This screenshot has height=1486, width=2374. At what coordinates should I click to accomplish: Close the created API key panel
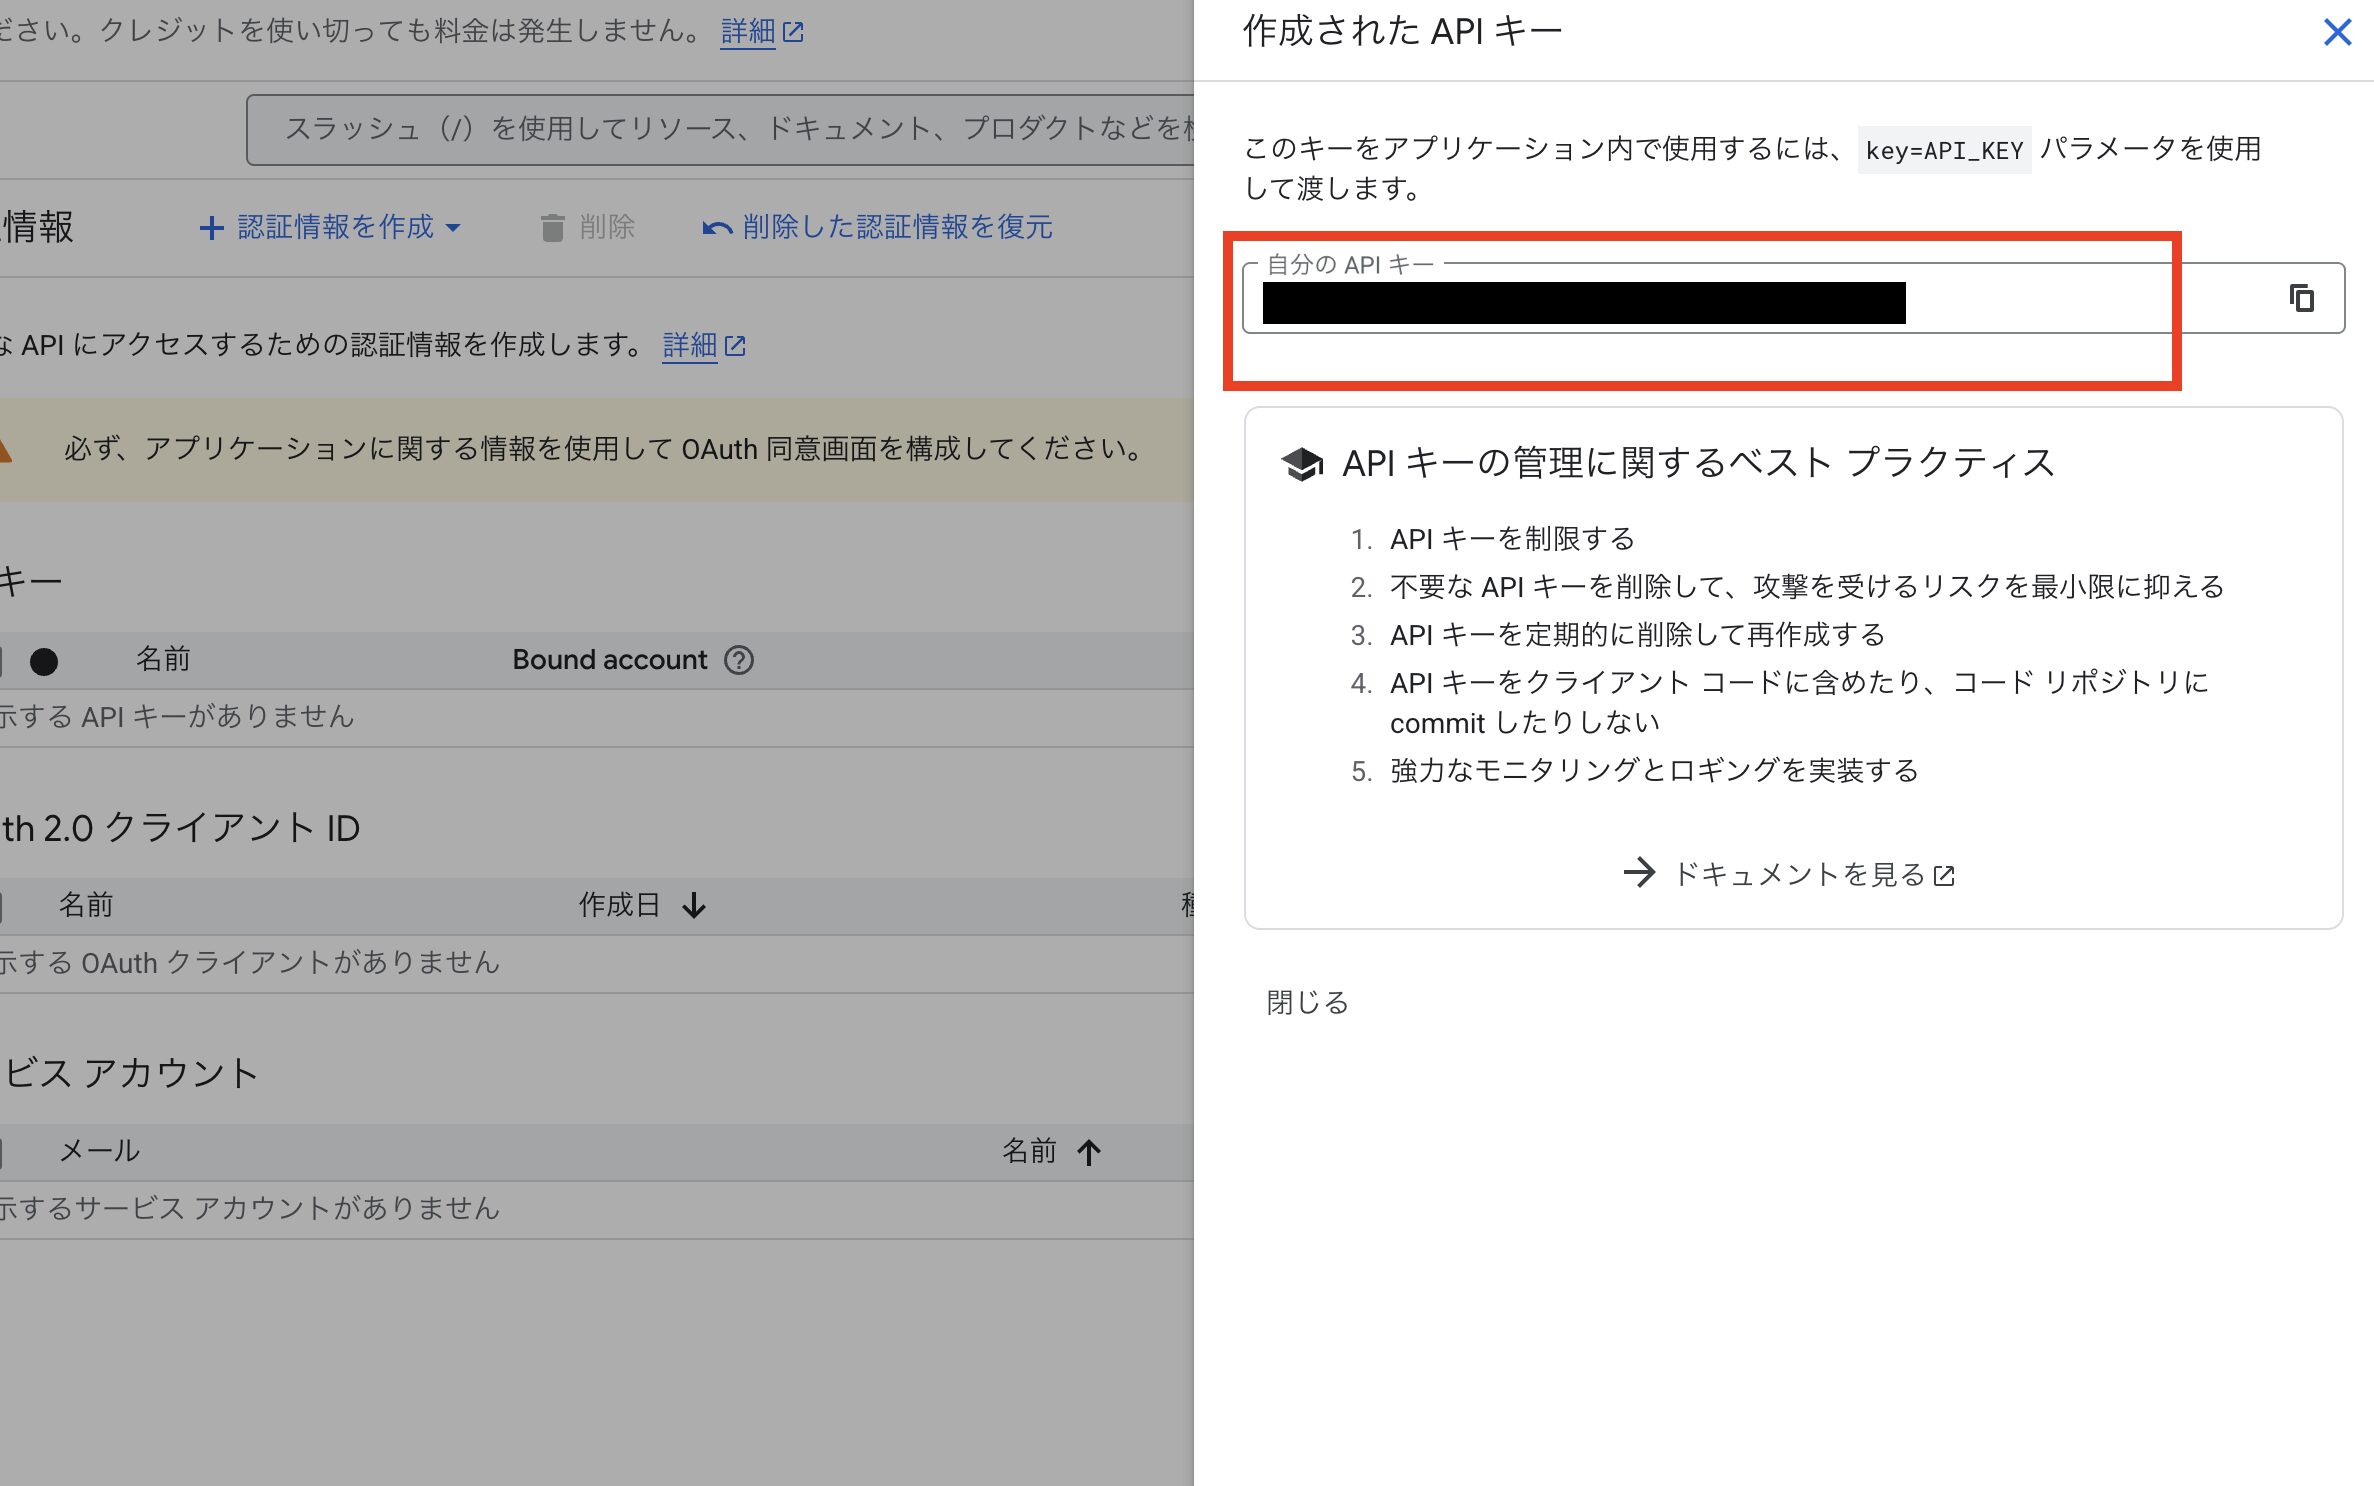click(2337, 33)
